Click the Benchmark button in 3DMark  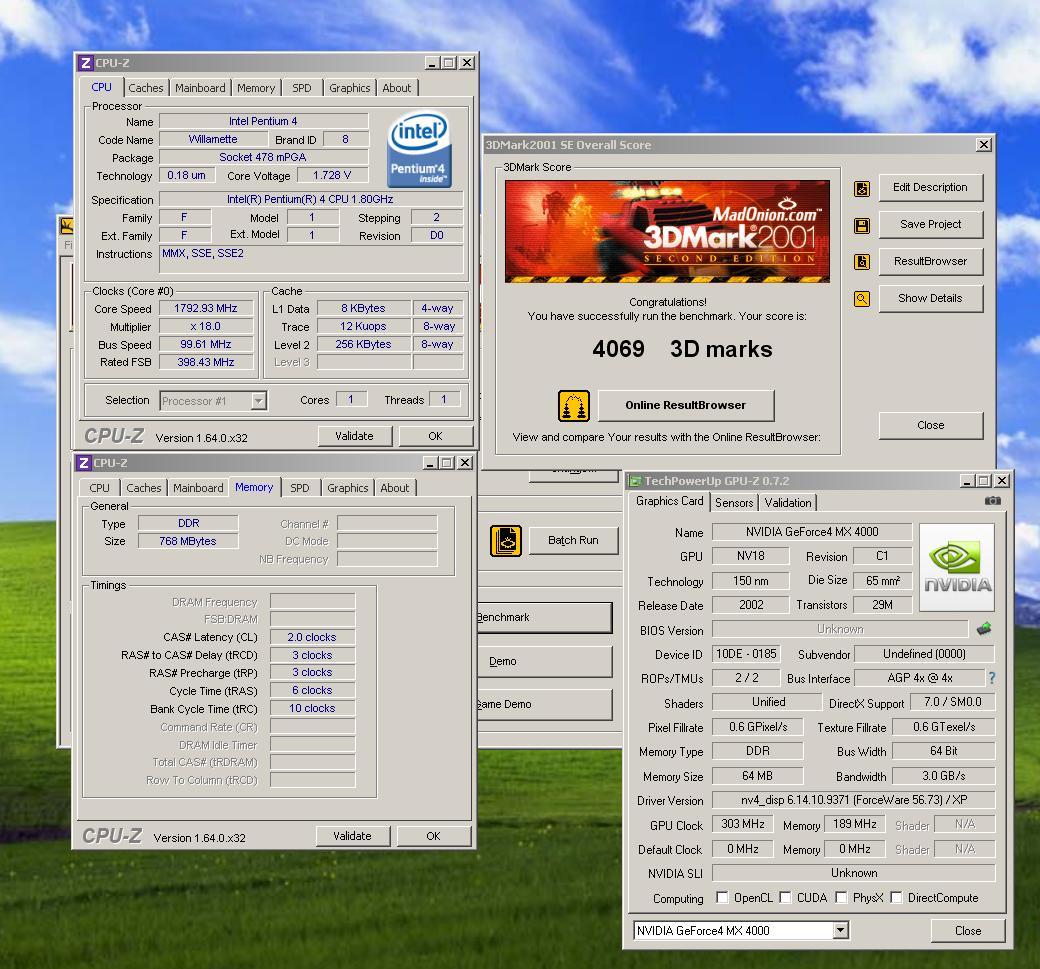(544, 617)
